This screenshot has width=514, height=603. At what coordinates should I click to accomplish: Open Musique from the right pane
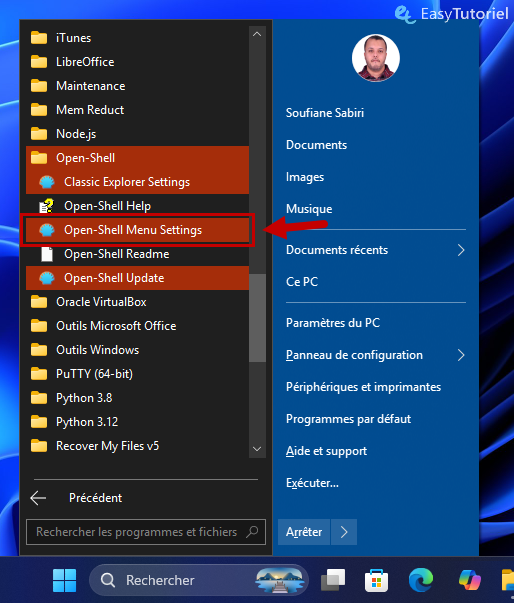[x=309, y=209]
